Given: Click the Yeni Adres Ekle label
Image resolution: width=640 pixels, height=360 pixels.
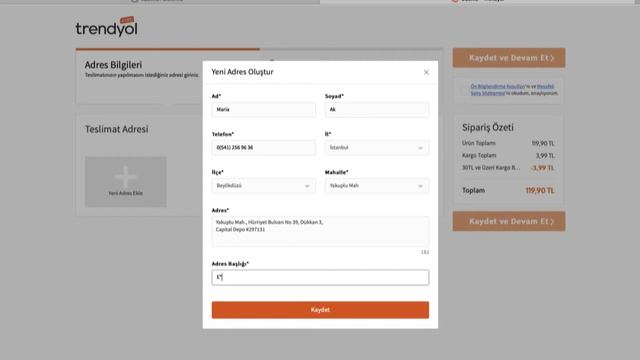Looking at the screenshot, I should (125, 193).
